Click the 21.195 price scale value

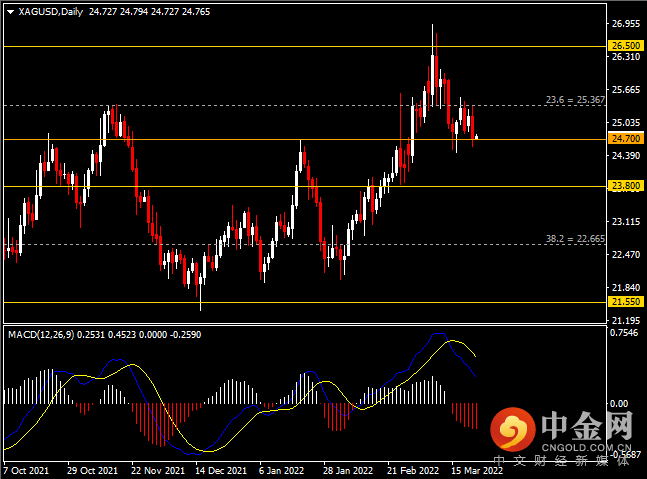(626, 320)
